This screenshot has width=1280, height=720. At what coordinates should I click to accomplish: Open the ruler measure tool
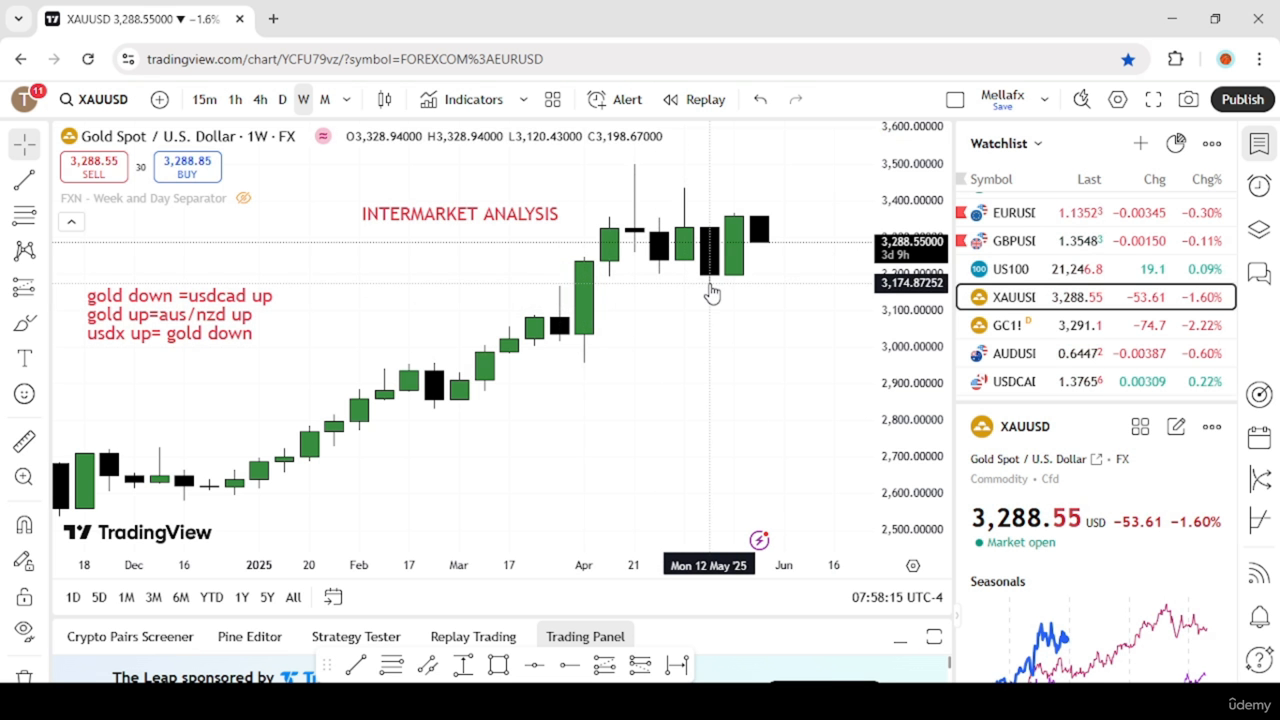[25, 441]
